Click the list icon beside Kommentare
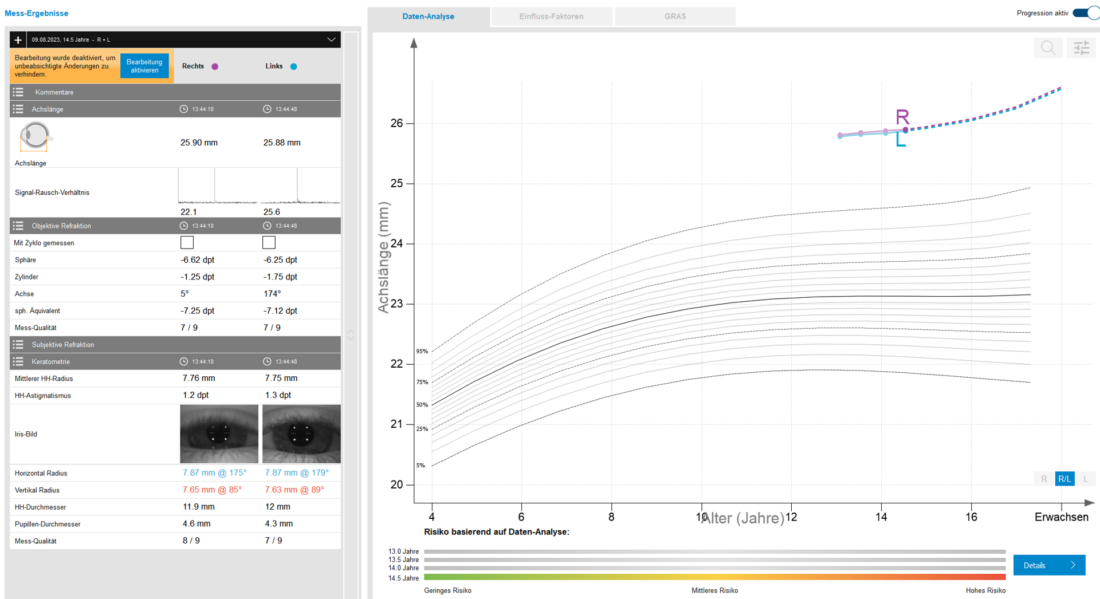The height and width of the screenshot is (599, 1100). click(18, 91)
